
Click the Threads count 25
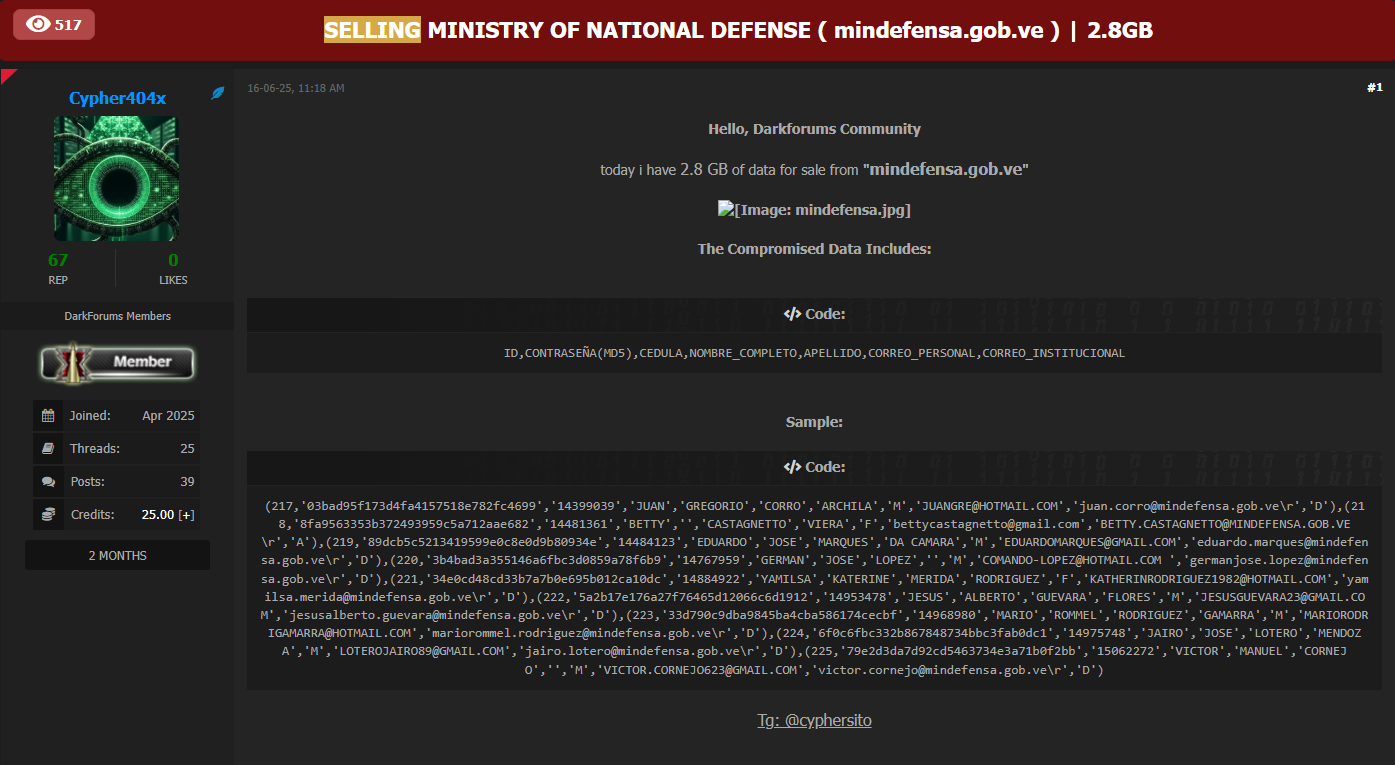[x=187, y=448]
